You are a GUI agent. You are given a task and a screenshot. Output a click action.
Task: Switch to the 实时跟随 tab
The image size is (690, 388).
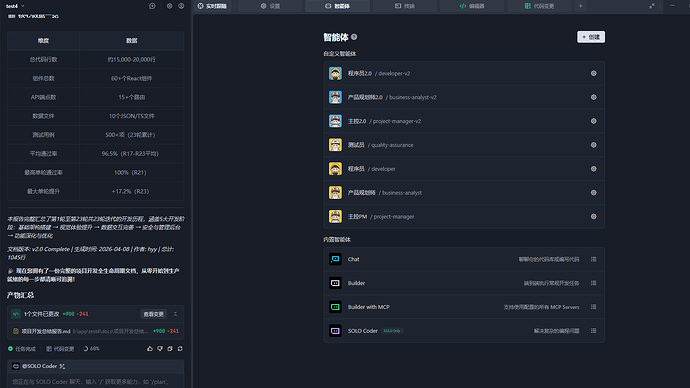pos(212,6)
